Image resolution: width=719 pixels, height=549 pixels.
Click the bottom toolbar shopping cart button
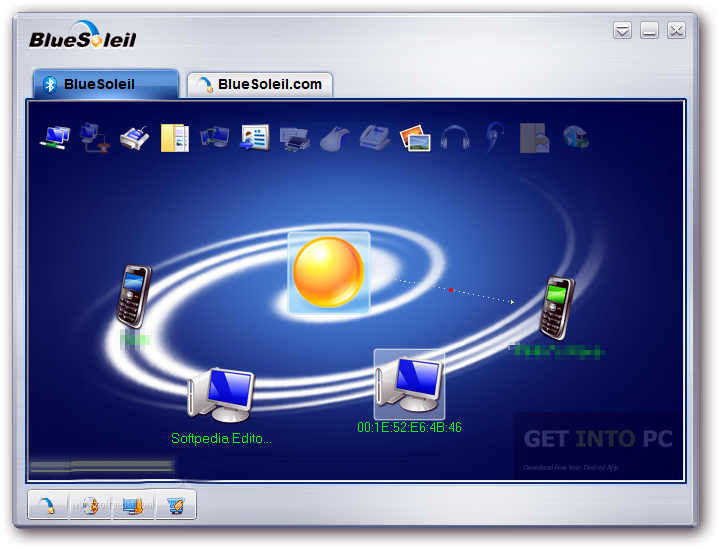(x=176, y=505)
